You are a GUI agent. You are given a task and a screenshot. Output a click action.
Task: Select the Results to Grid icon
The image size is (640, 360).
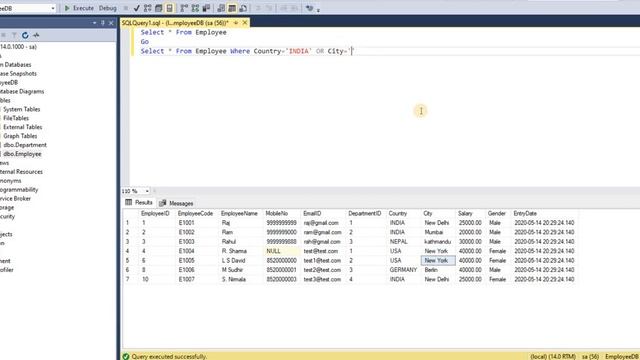point(232,8)
